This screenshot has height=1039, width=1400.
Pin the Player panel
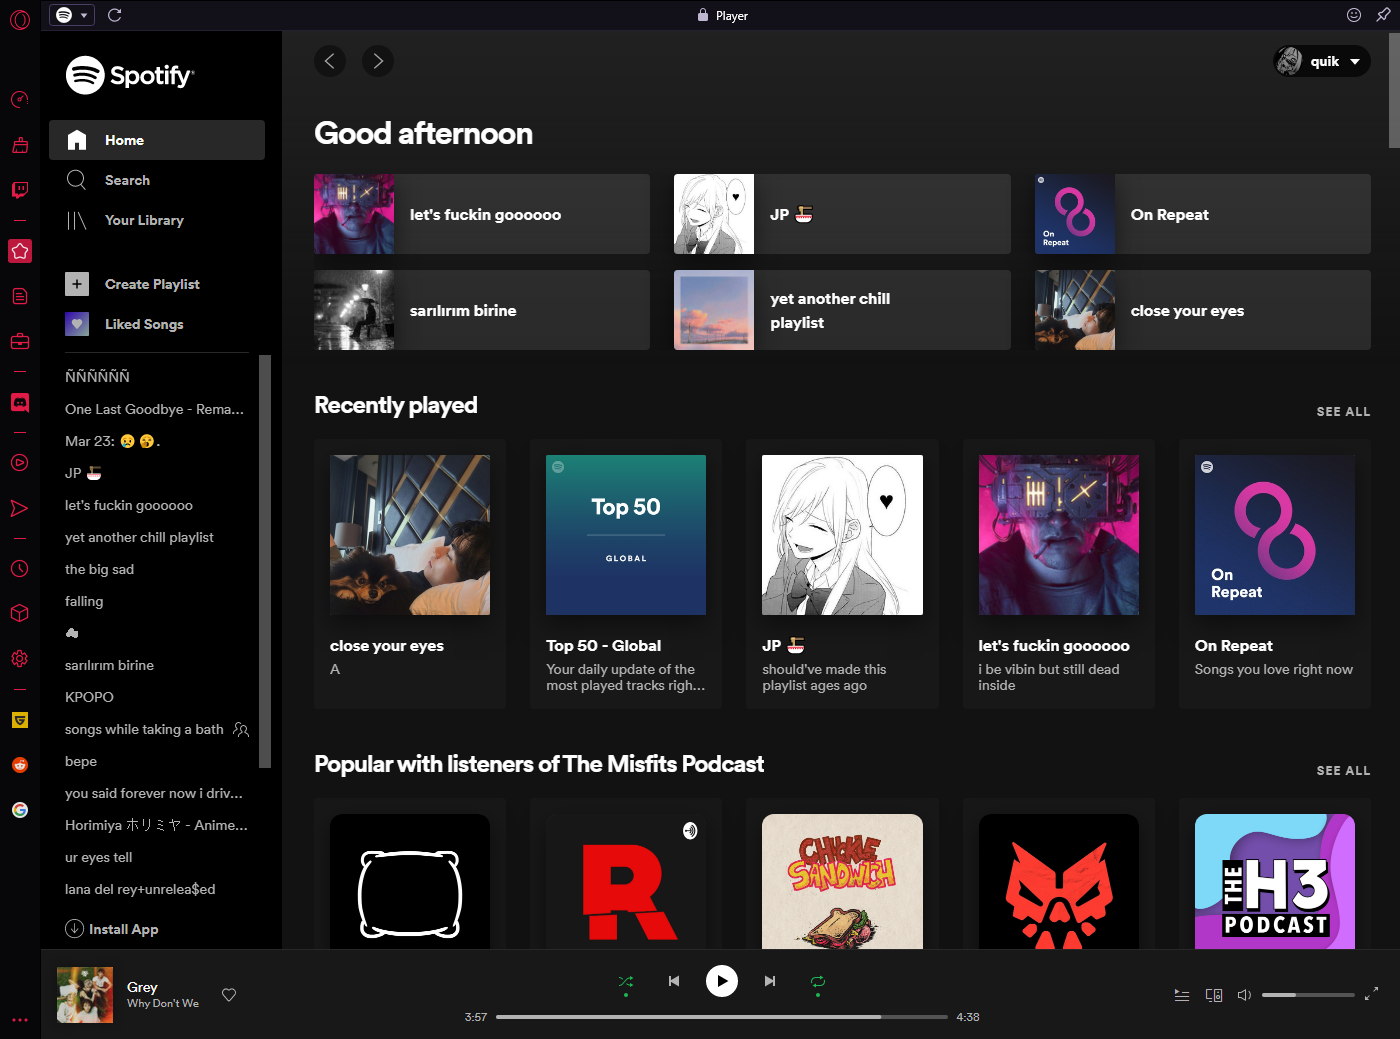point(1383,15)
